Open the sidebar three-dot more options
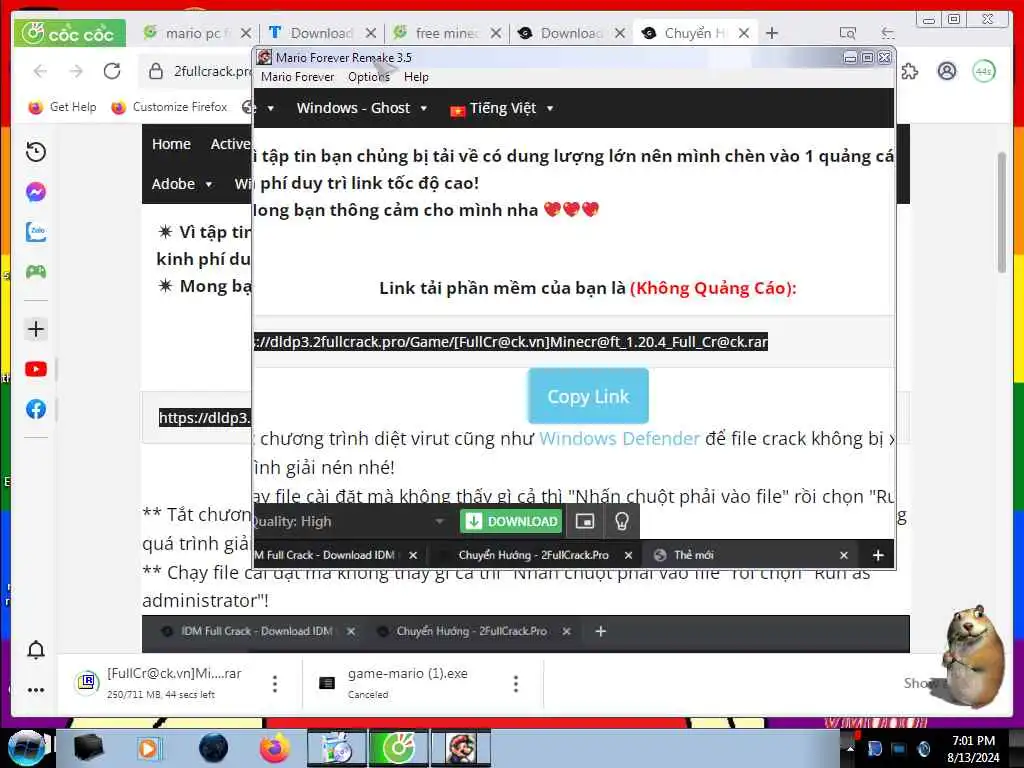This screenshot has width=1024, height=768. [x=36, y=690]
